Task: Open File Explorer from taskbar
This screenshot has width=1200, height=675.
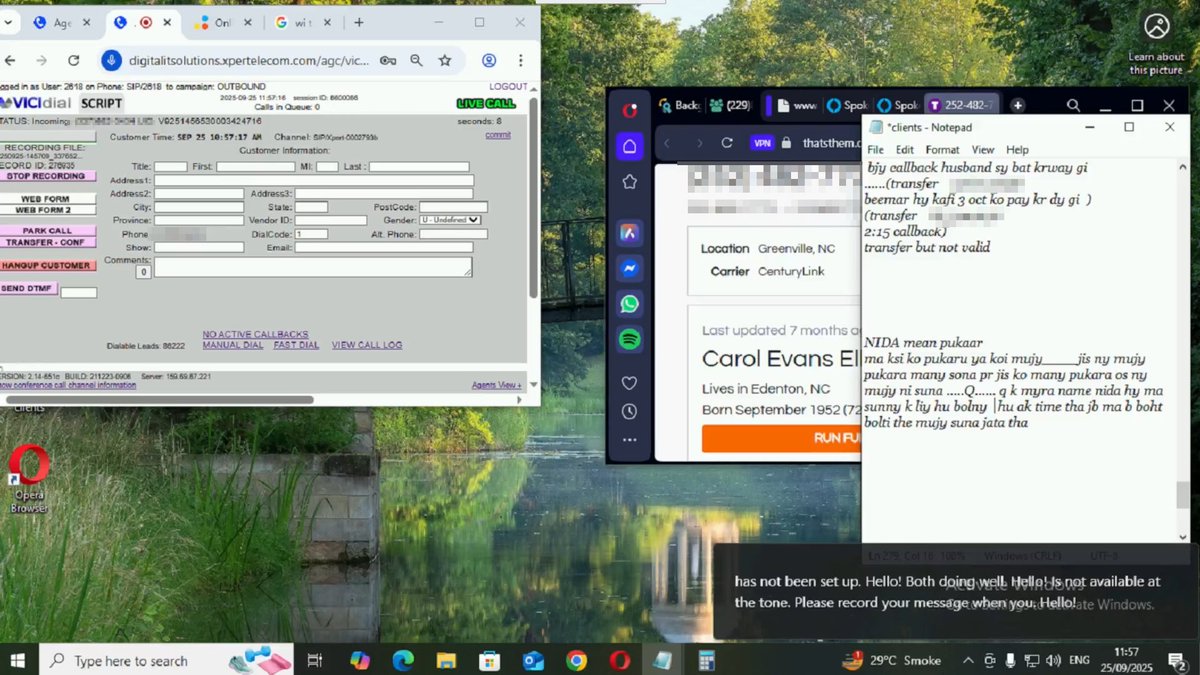Action: click(x=446, y=660)
